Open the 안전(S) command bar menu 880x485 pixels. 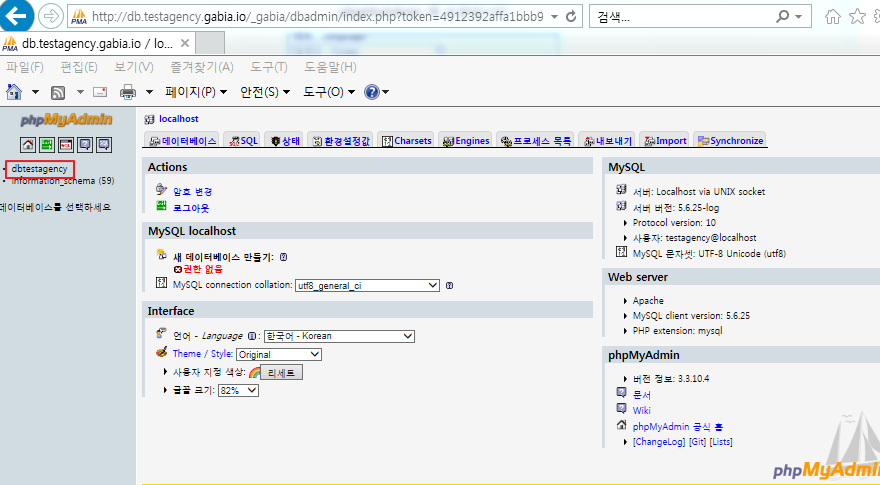tap(265, 91)
